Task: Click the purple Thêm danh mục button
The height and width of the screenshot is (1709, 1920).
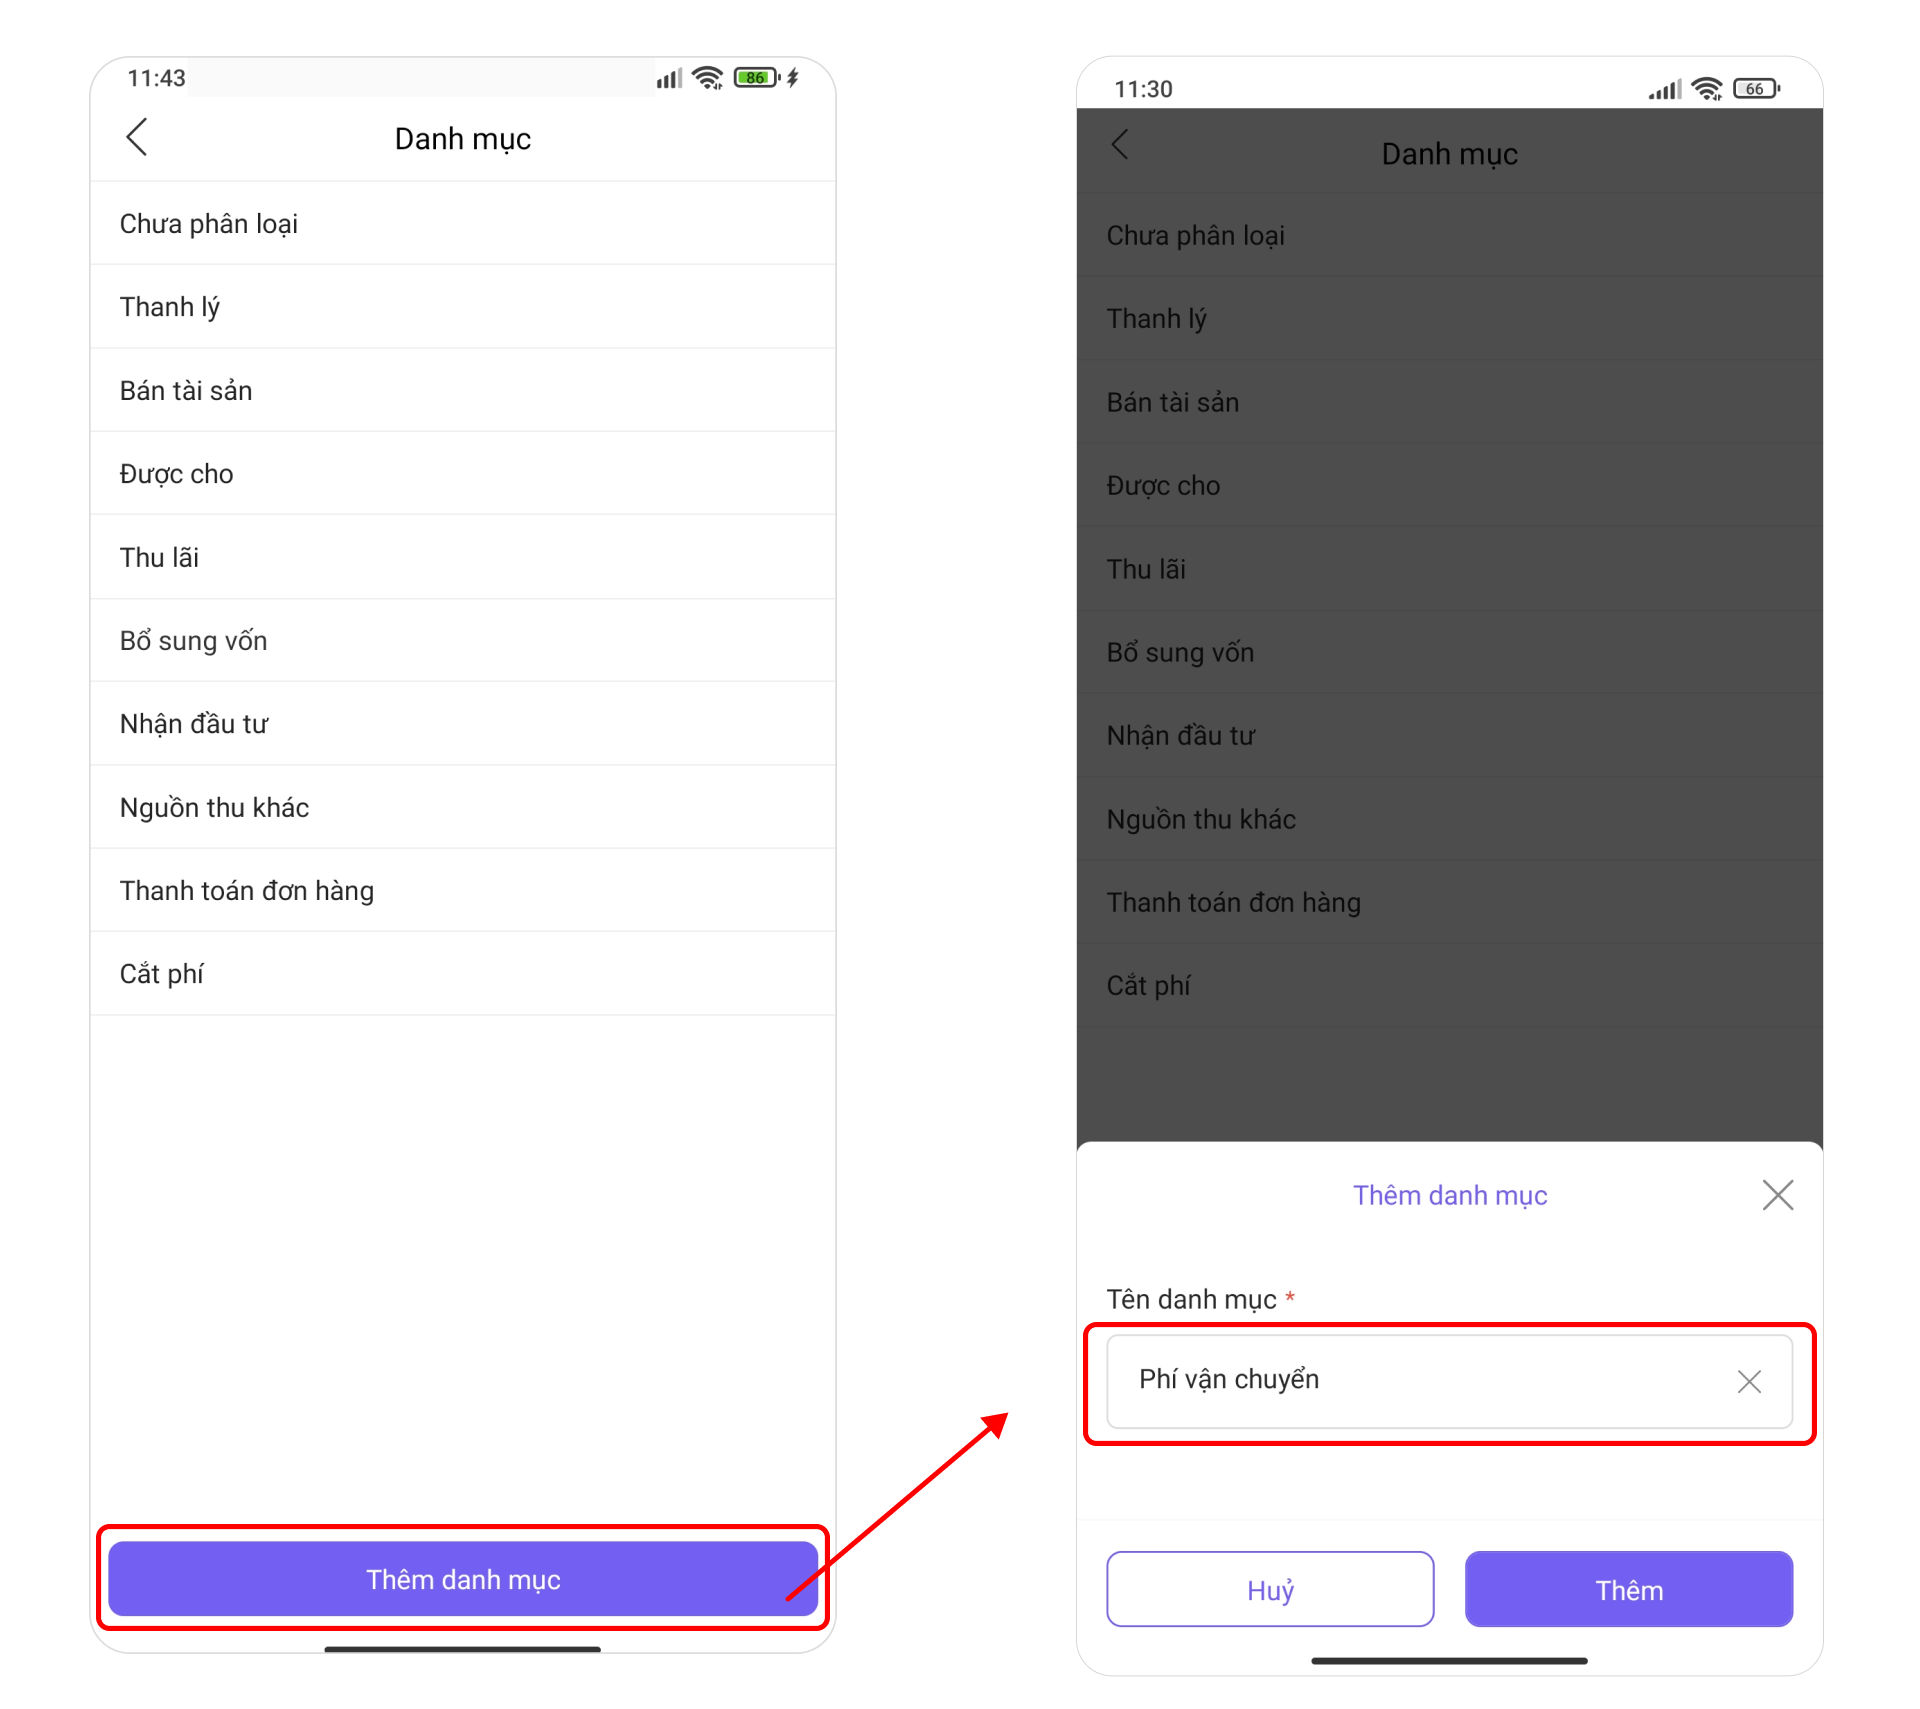Action: pos(463,1578)
